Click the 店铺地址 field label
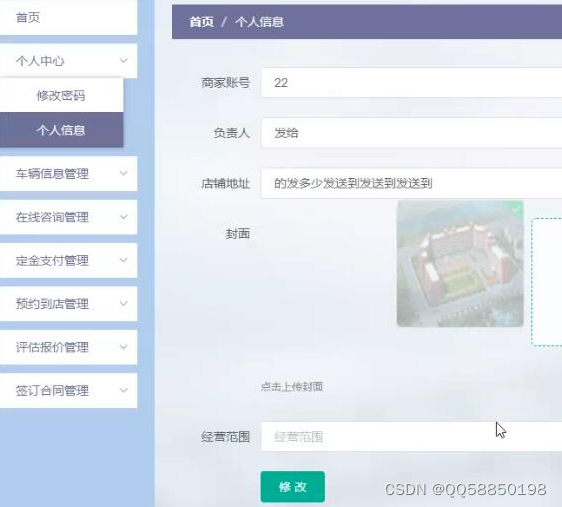Screen dimensions: 562x507 pos(225,183)
